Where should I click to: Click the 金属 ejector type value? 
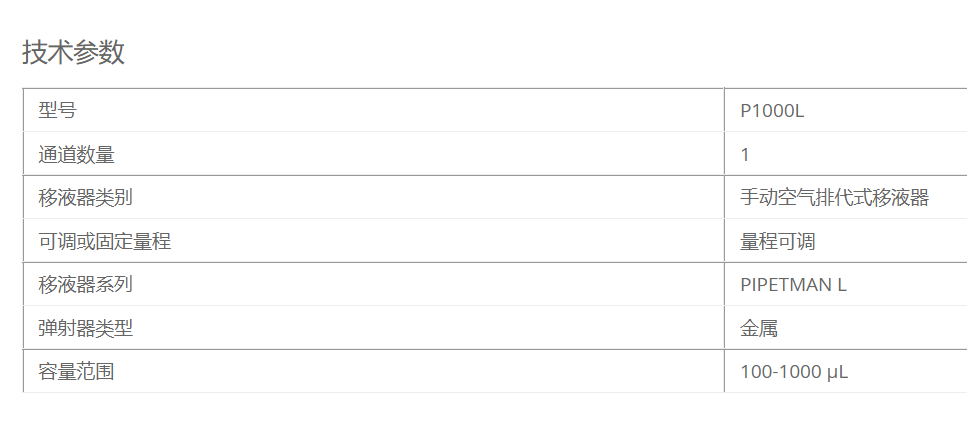click(759, 328)
